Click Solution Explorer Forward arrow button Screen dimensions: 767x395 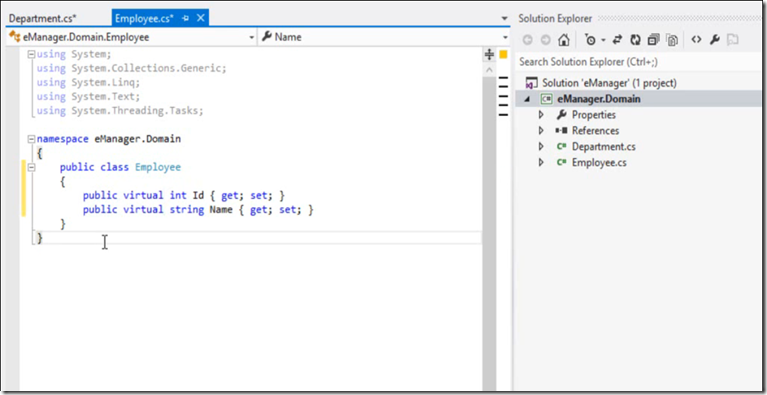tap(545, 40)
